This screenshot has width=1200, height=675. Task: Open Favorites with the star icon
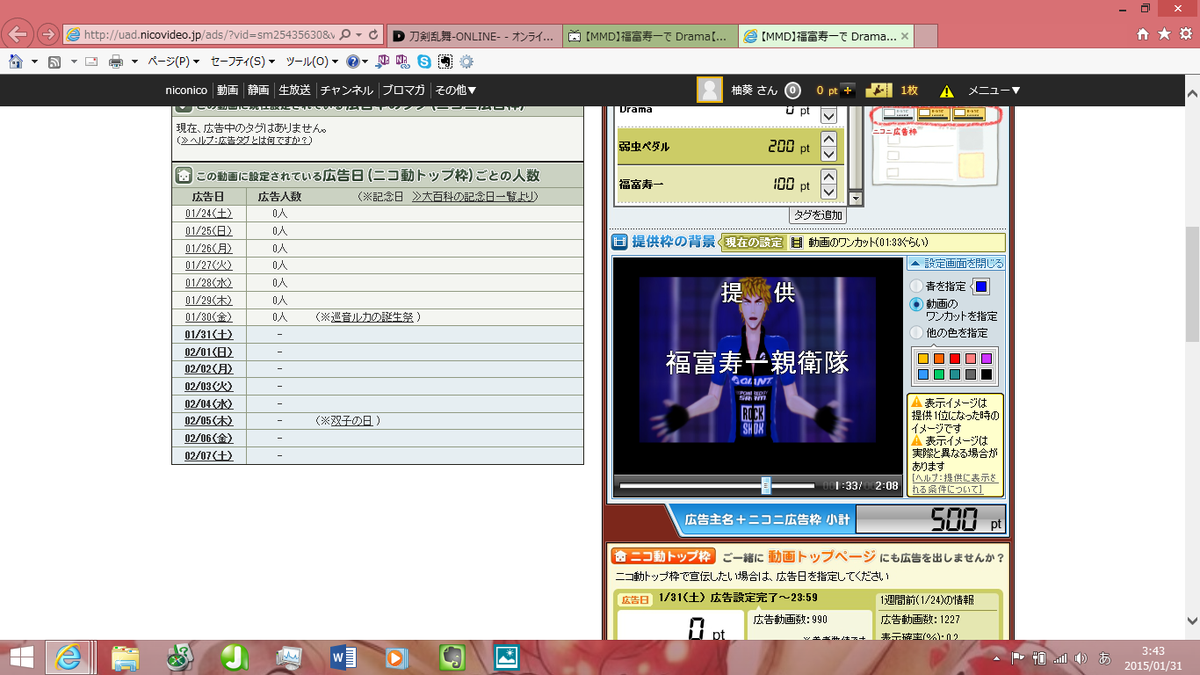pyautogui.click(x=1164, y=34)
